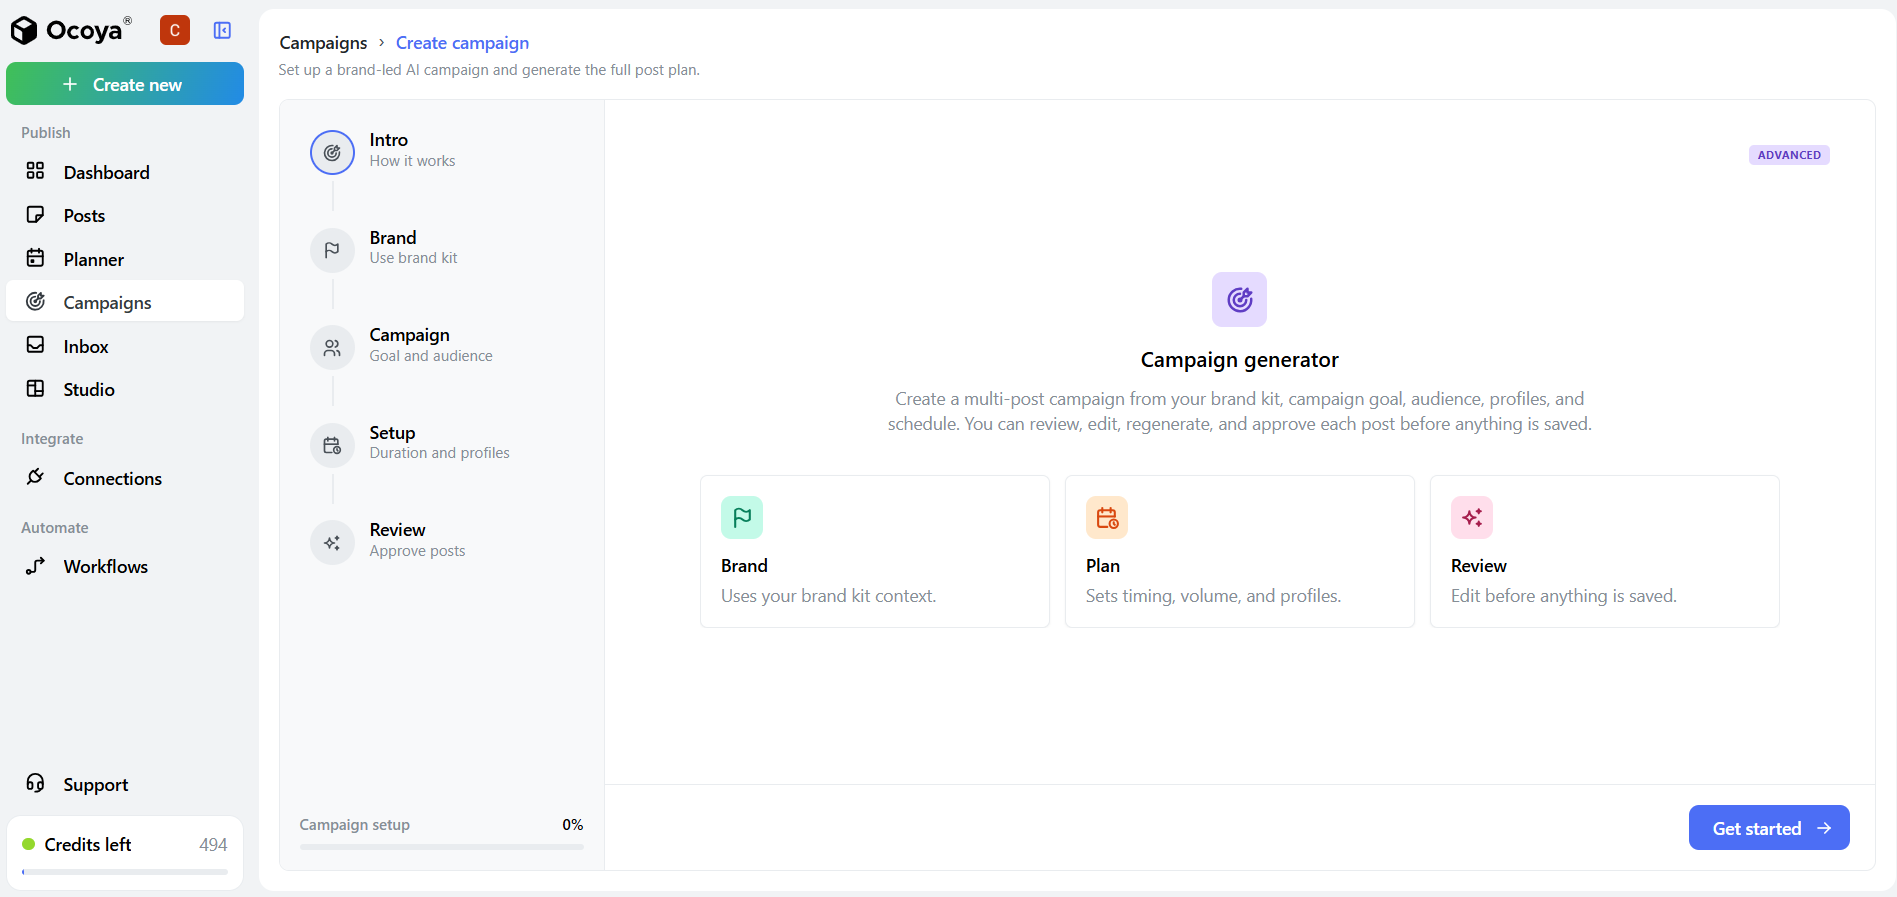Click the Workflows branch icon
1897x897 pixels.
coord(35,565)
